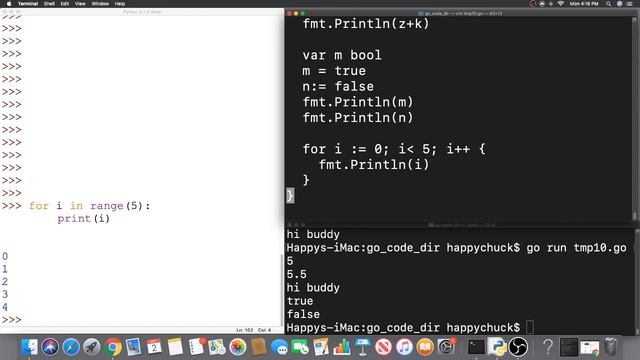
Task: Click output number '4' in IDLE
Action: (5, 307)
